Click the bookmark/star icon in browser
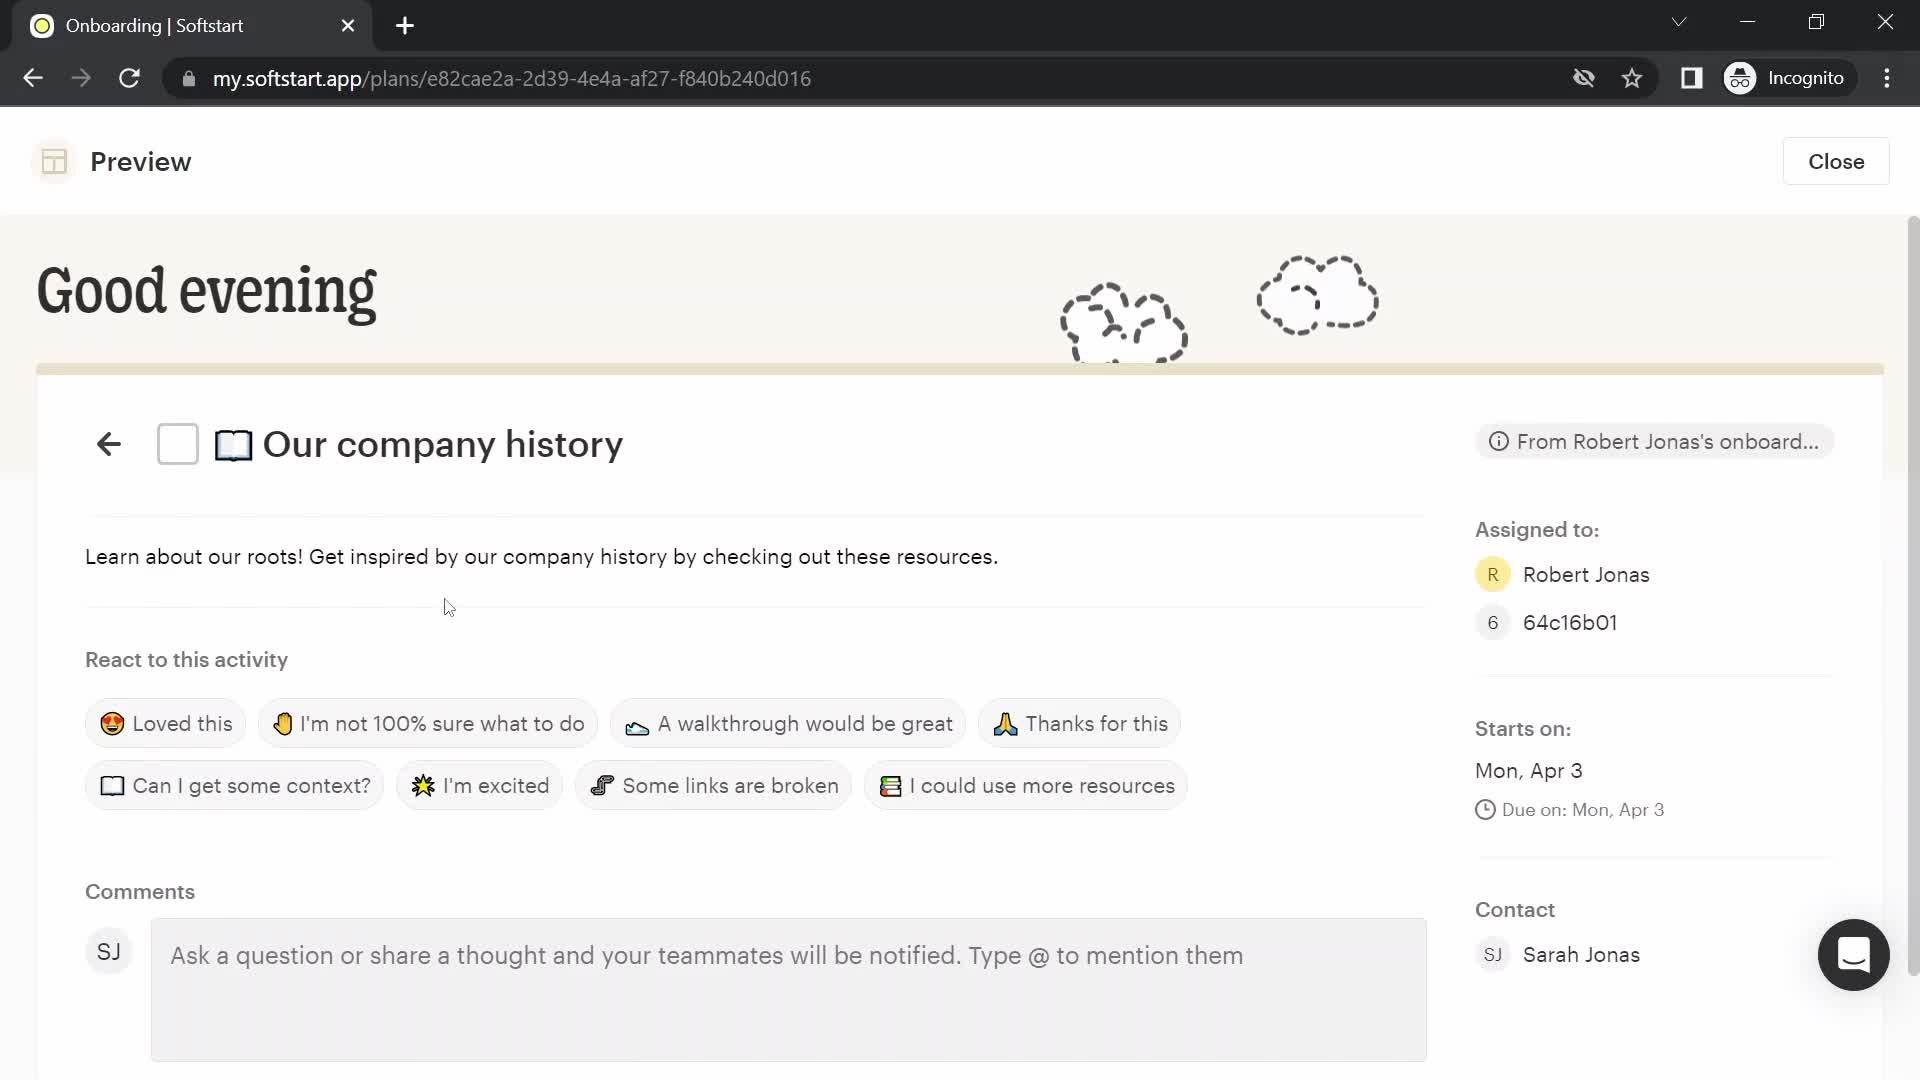 click(x=1633, y=78)
